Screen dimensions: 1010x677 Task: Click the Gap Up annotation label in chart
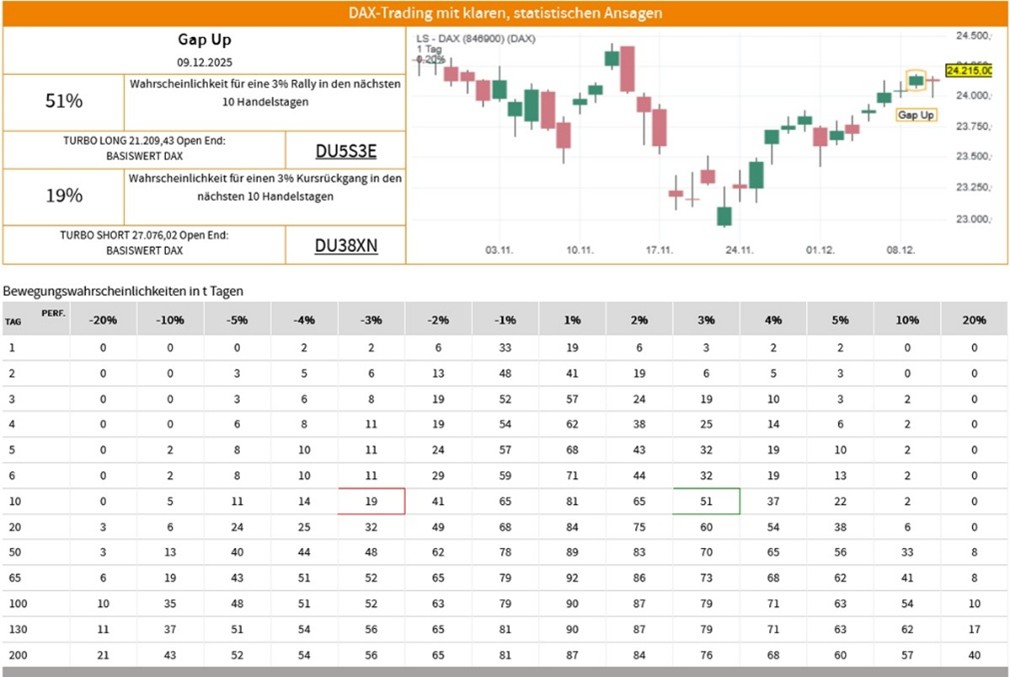point(916,115)
